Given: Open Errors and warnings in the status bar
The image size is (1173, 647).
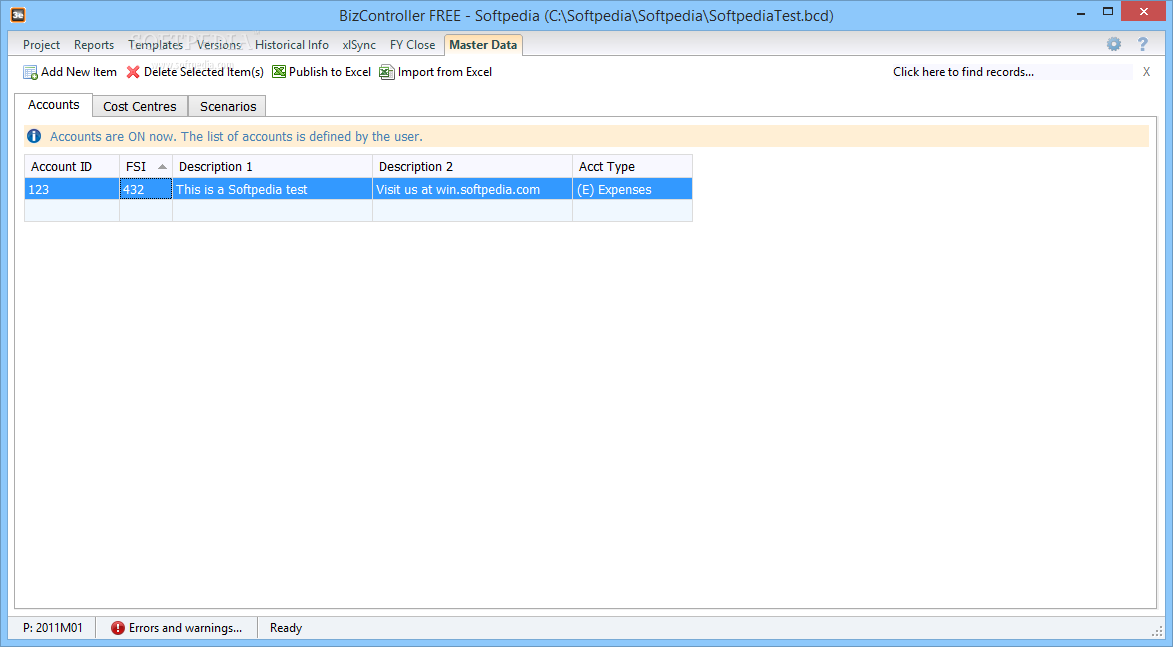Looking at the screenshot, I should [177, 628].
